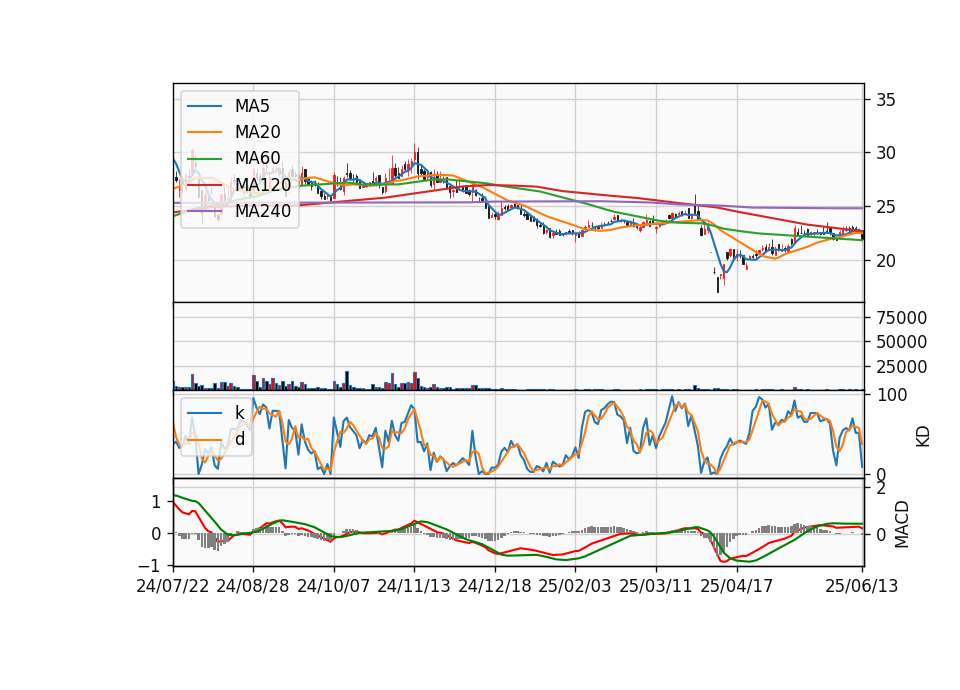Click the MACD left axis value 1
960x690 pixels.
tap(156, 503)
